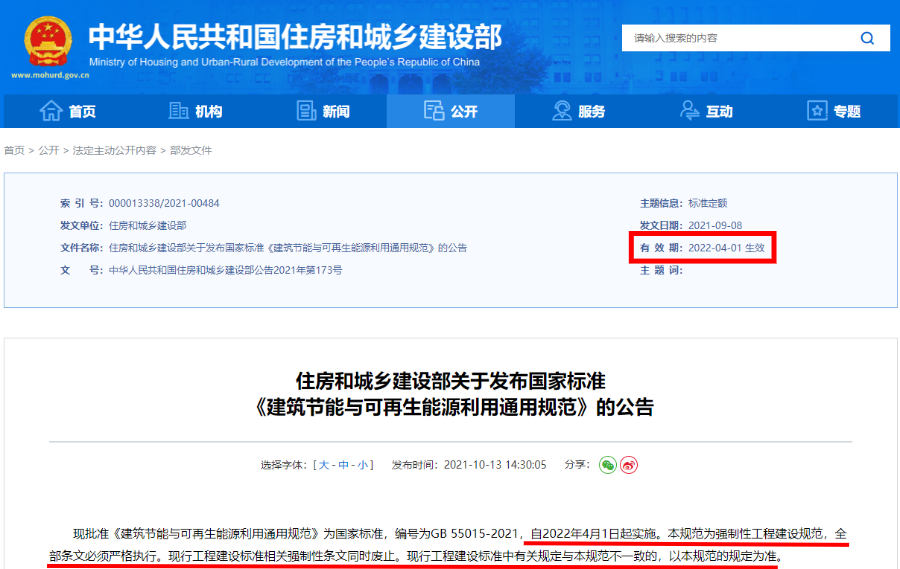
Task: Open 法定主动公开内容 breadcrumb link
Action: [114, 150]
